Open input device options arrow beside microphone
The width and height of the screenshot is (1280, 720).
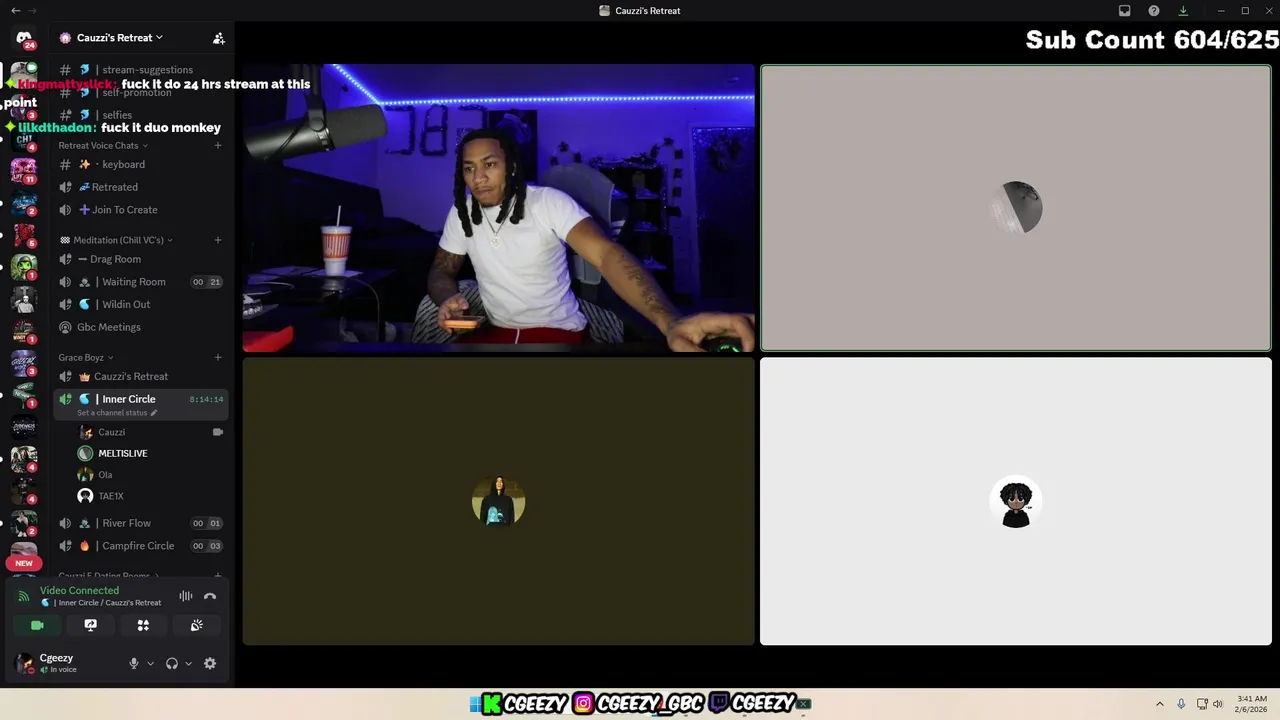[x=151, y=663]
